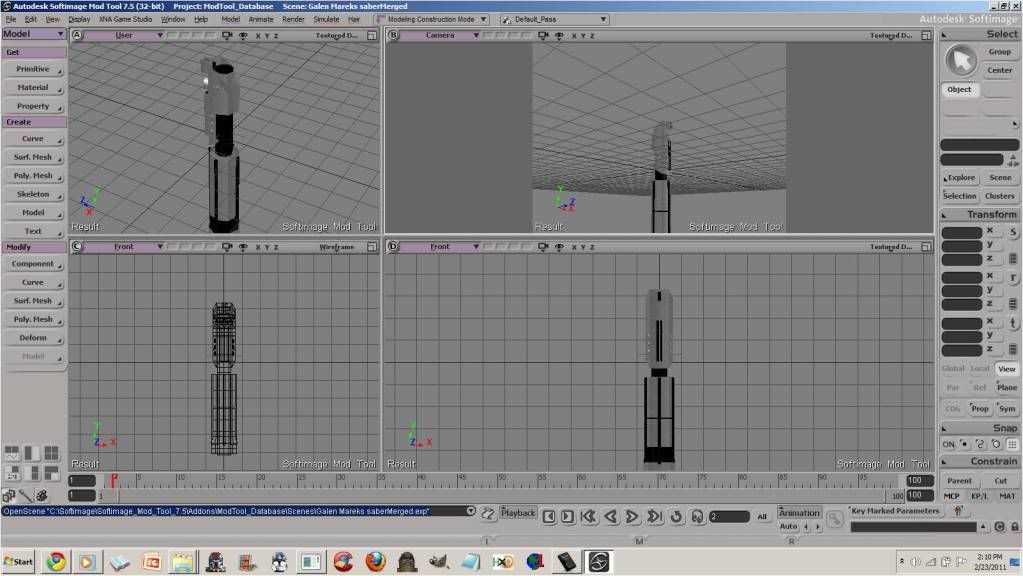
Task: Click the current frame number field
Action: pyautogui.click(x=729, y=517)
